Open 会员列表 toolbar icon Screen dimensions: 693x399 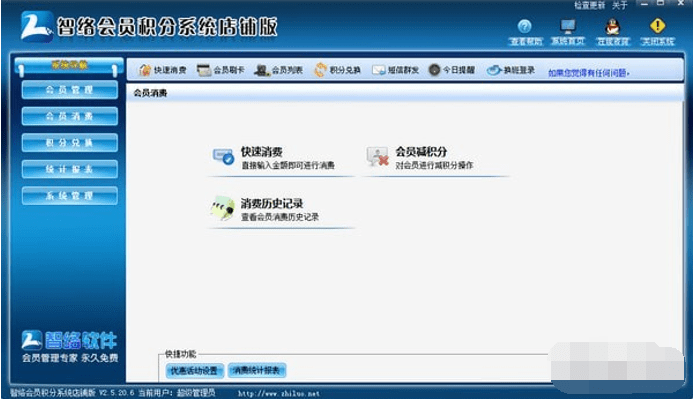tap(278, 70)
